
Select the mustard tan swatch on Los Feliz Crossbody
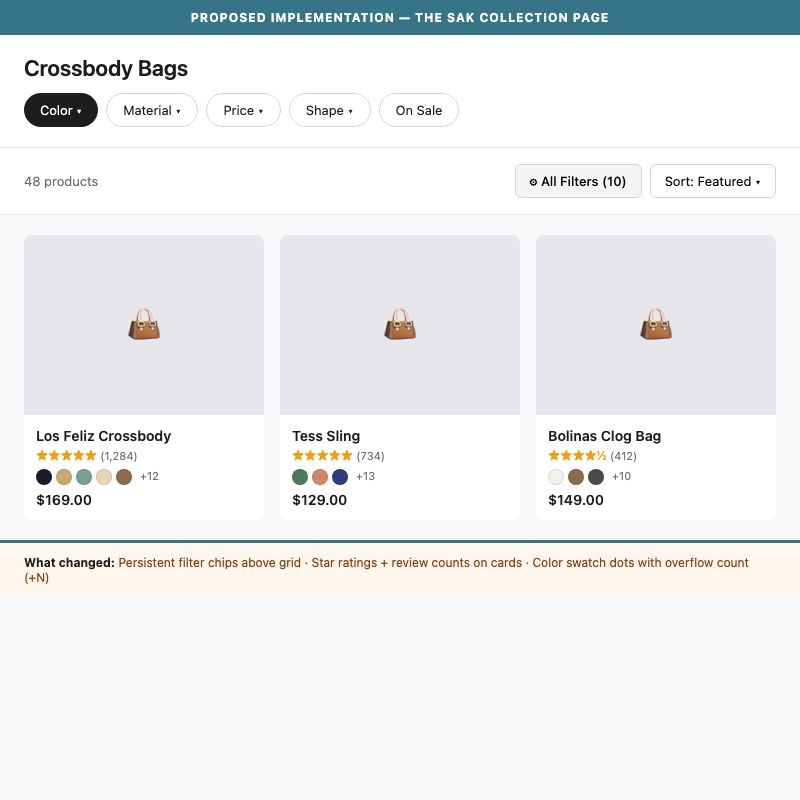tap(64, 477)
